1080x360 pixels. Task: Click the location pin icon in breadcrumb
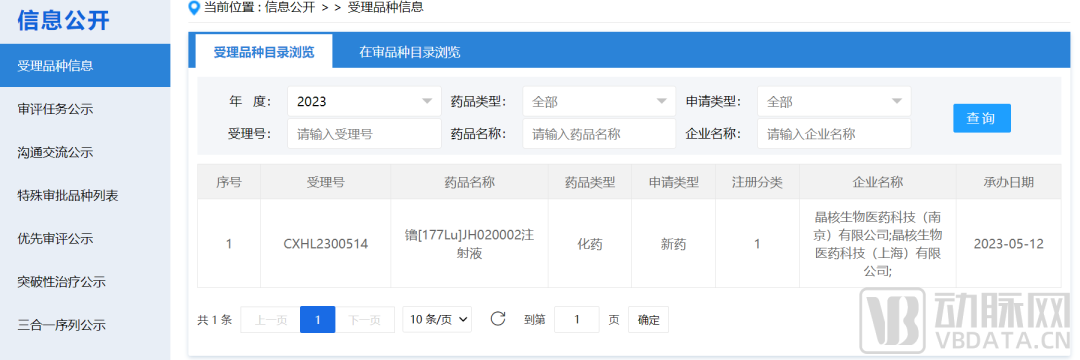click(x=194, y=8)
